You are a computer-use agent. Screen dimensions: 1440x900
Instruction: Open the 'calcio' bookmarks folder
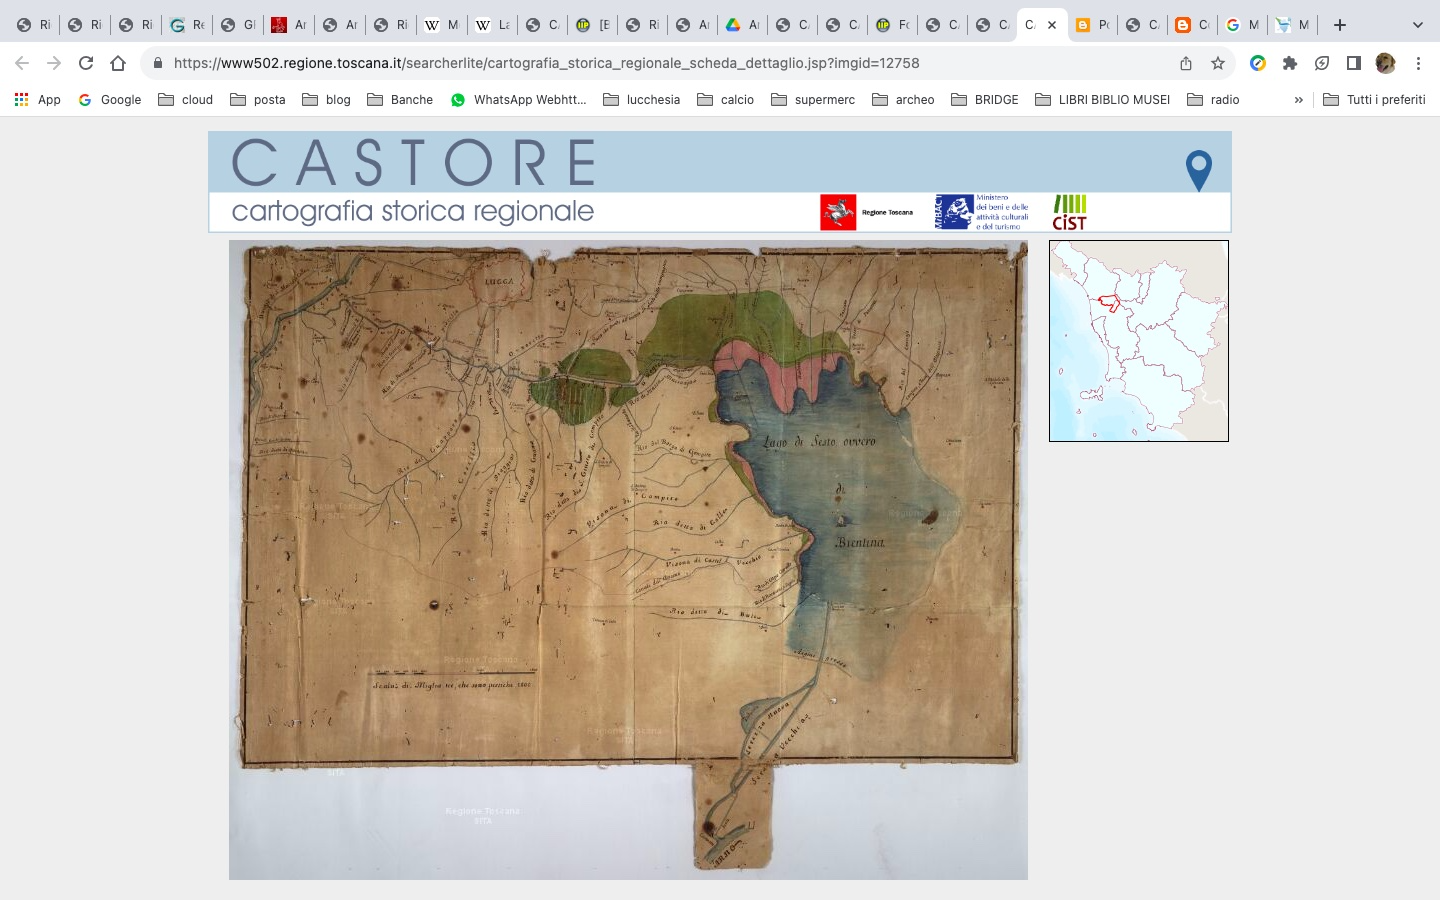[x=725, y=99]
